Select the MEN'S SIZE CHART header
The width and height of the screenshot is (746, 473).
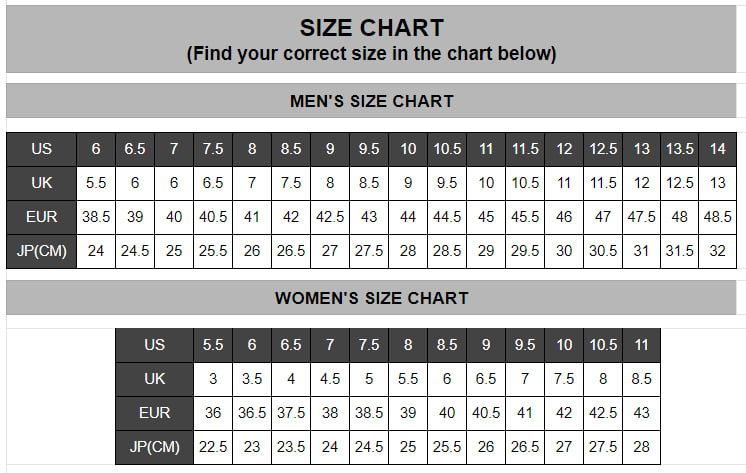[372, 101]
